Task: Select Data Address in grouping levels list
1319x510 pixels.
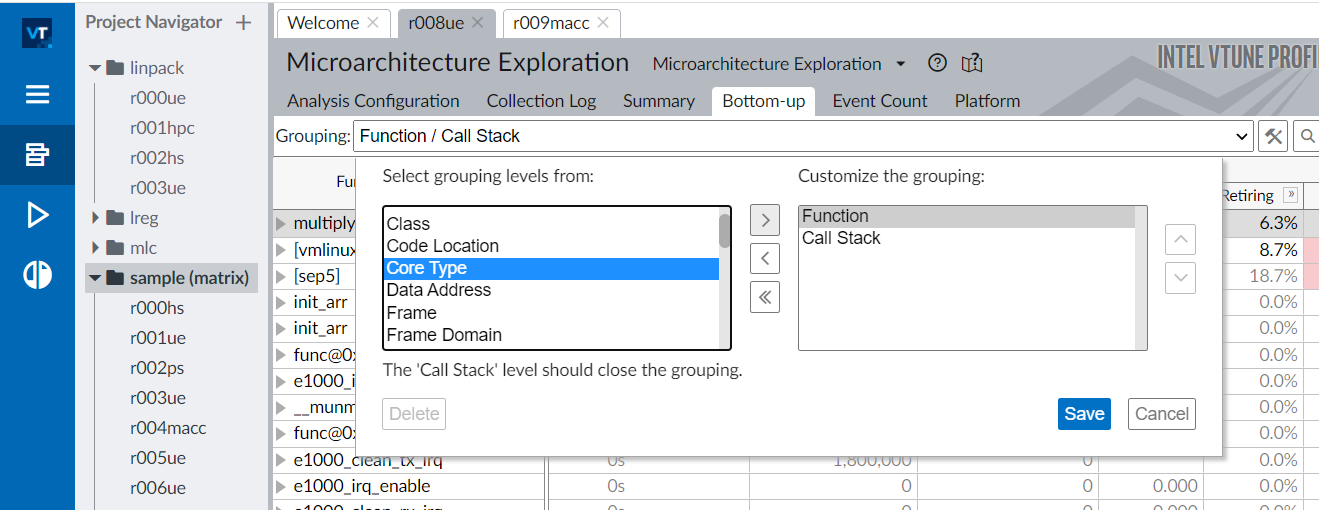Action: (x=439, y=290)
